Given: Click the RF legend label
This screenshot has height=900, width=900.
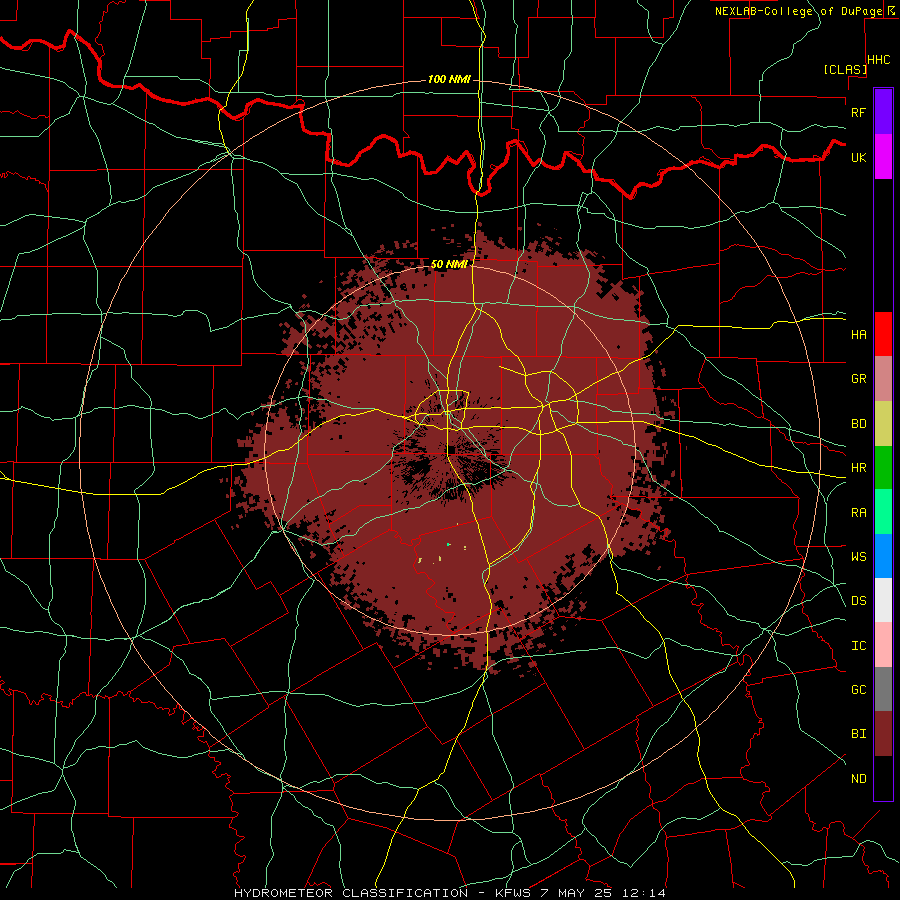Looking at the screenshot, I should 858,112.
